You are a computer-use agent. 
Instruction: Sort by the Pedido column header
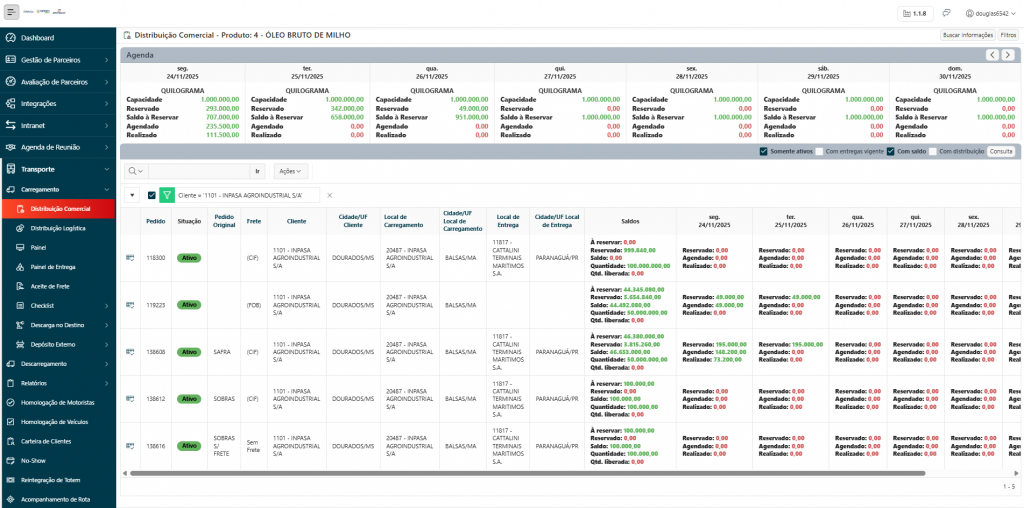tap(155, 221)
